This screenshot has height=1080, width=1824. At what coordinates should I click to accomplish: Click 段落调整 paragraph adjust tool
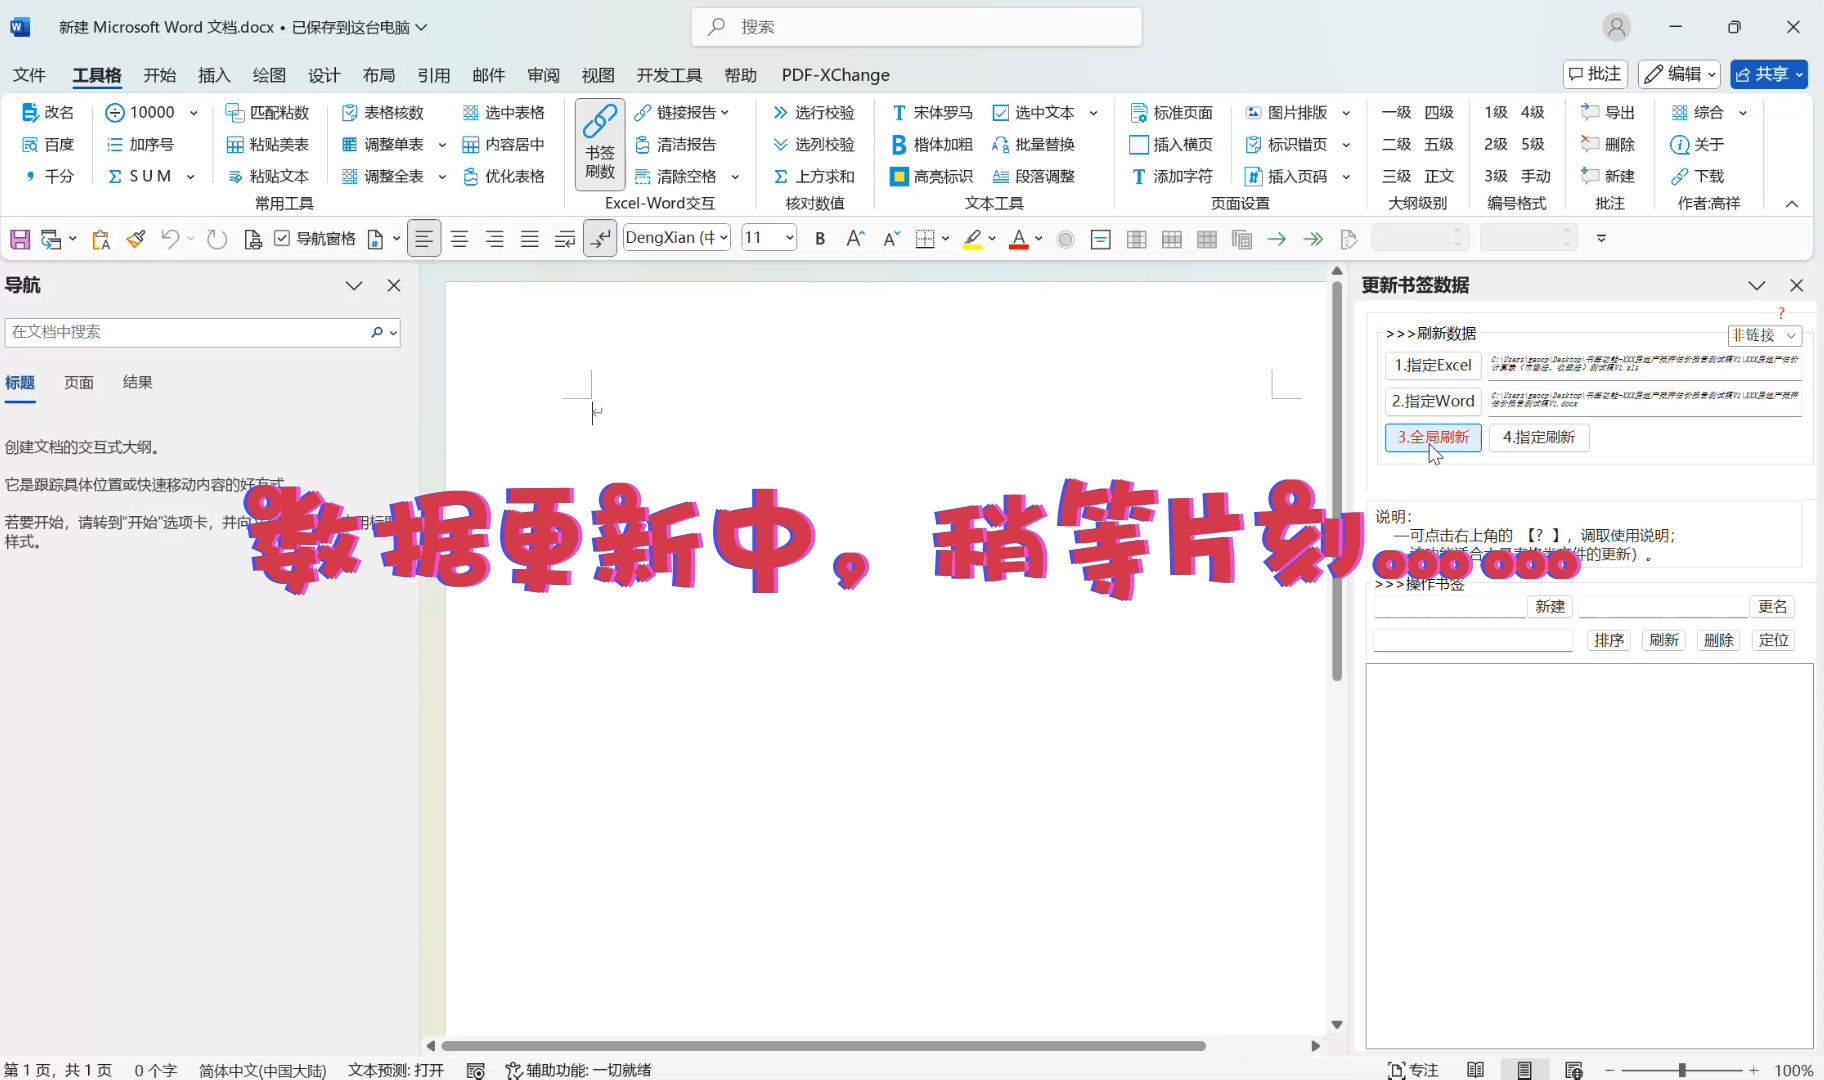pos(1034,176)
